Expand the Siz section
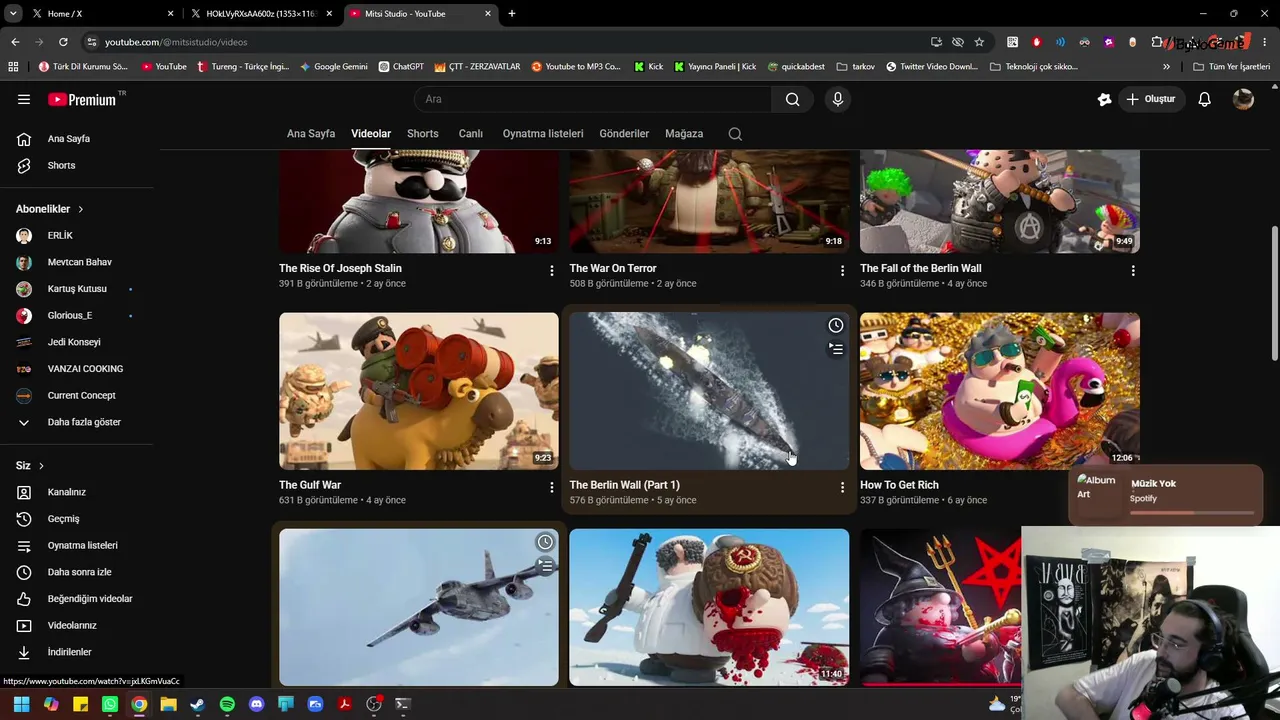Viewport: 1280px width, 720px height. (30, 466)
